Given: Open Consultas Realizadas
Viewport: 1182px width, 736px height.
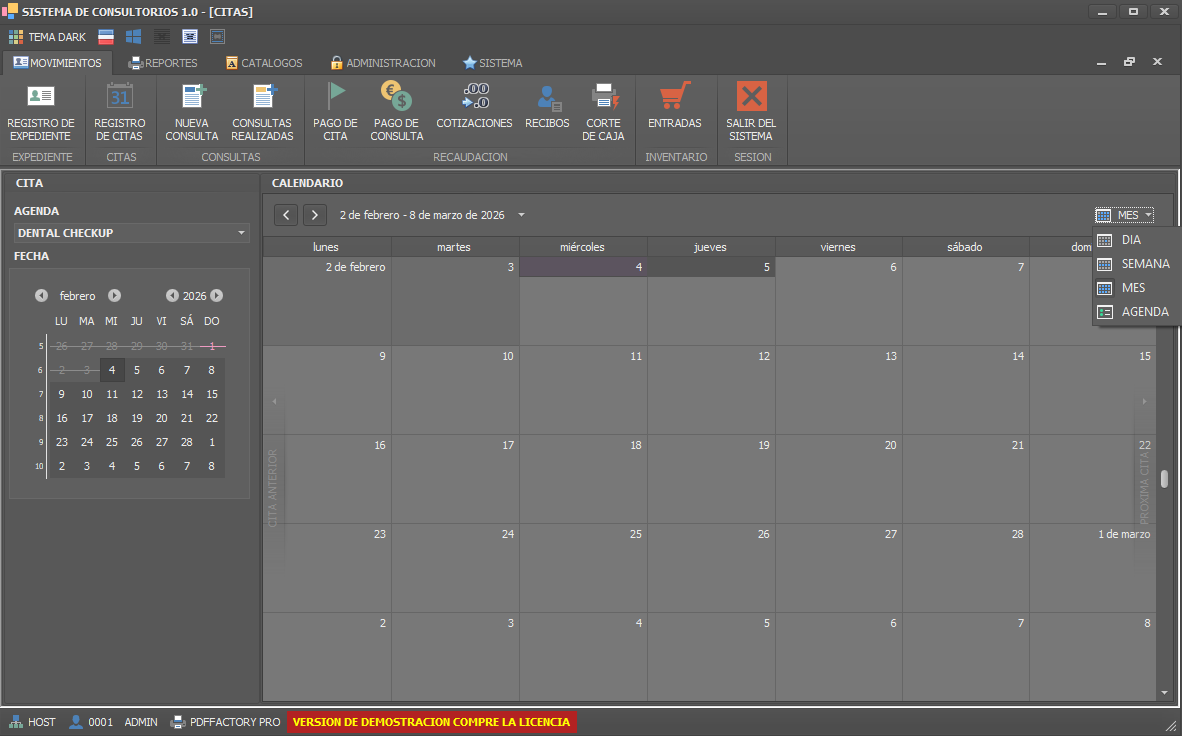Looking at the screenshot, I should pos(263,97).
